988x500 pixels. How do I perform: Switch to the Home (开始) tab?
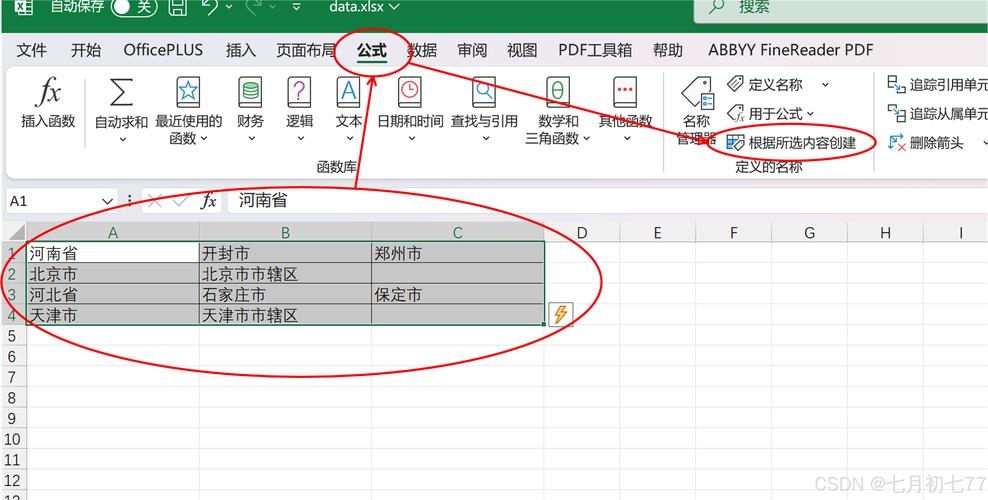[86, 50]
